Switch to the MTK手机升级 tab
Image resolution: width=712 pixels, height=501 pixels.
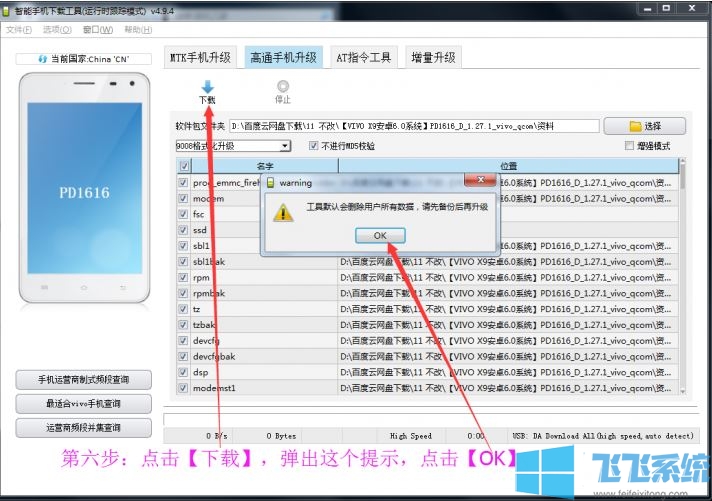click(200, 58)
